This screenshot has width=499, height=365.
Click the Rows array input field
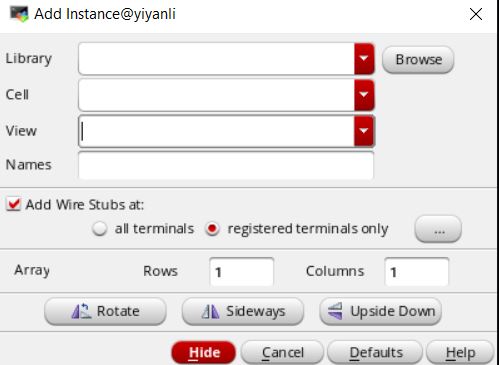click(242, 272)
